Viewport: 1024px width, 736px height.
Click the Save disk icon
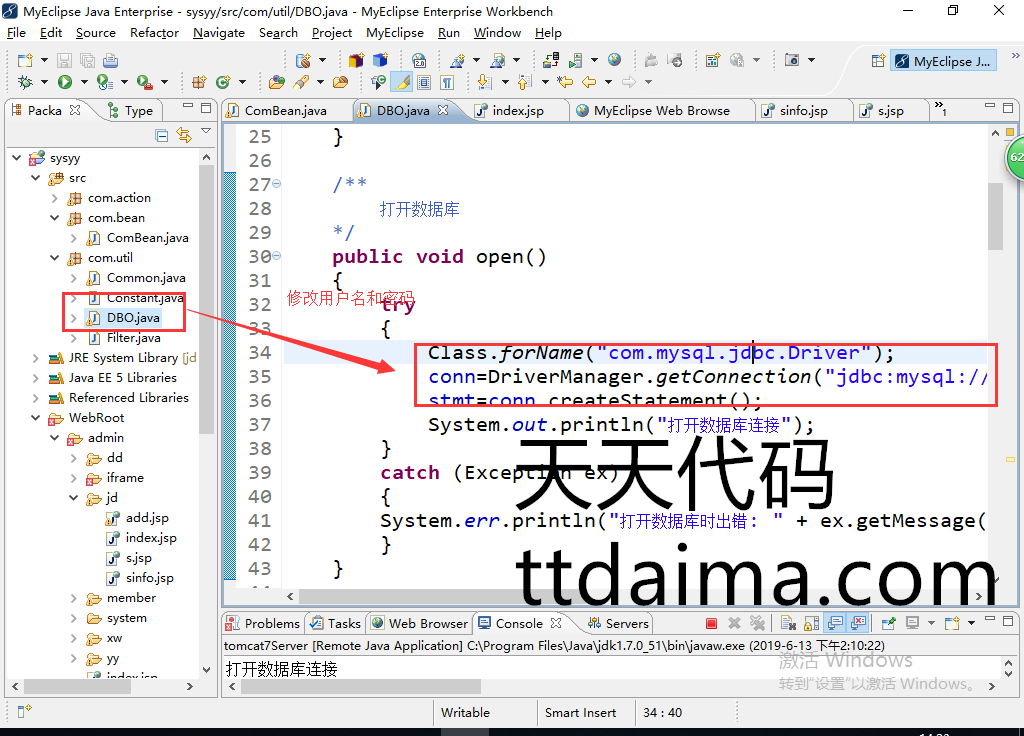click(64, 60)
